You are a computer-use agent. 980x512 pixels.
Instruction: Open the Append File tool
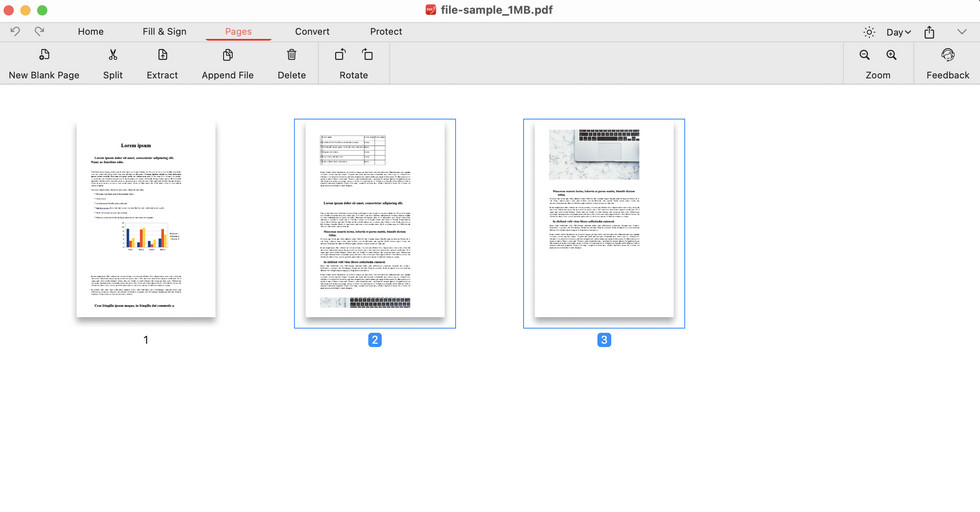pyautogui.click(x=228, y=55)
